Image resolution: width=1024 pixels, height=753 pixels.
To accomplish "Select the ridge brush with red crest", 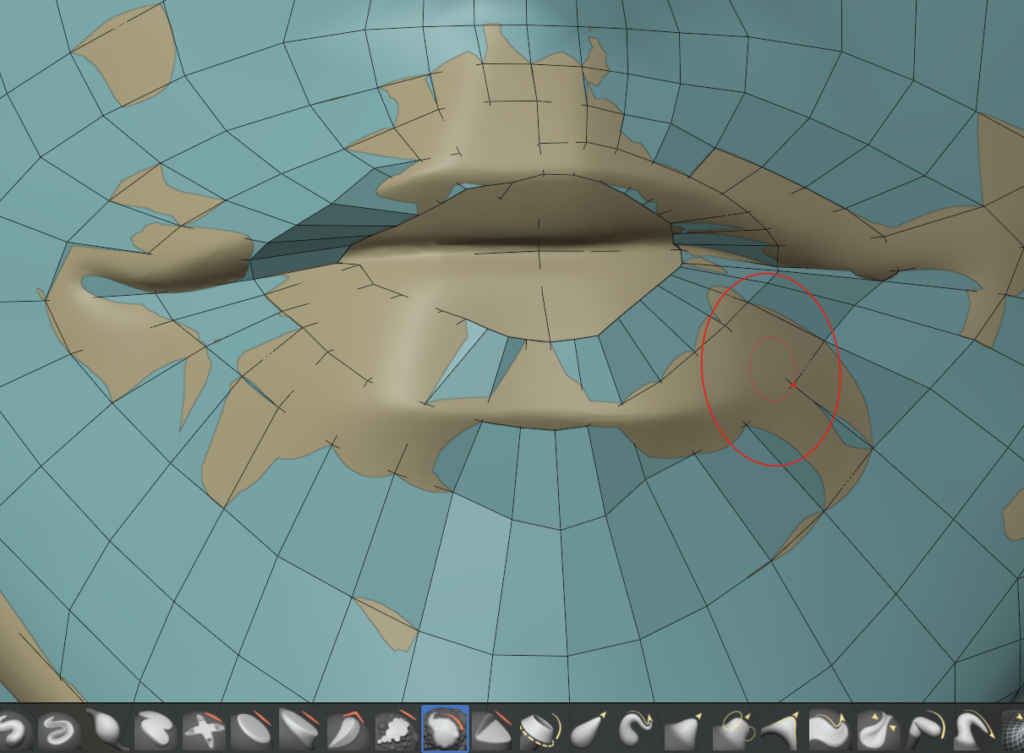I will pos(488,731).
